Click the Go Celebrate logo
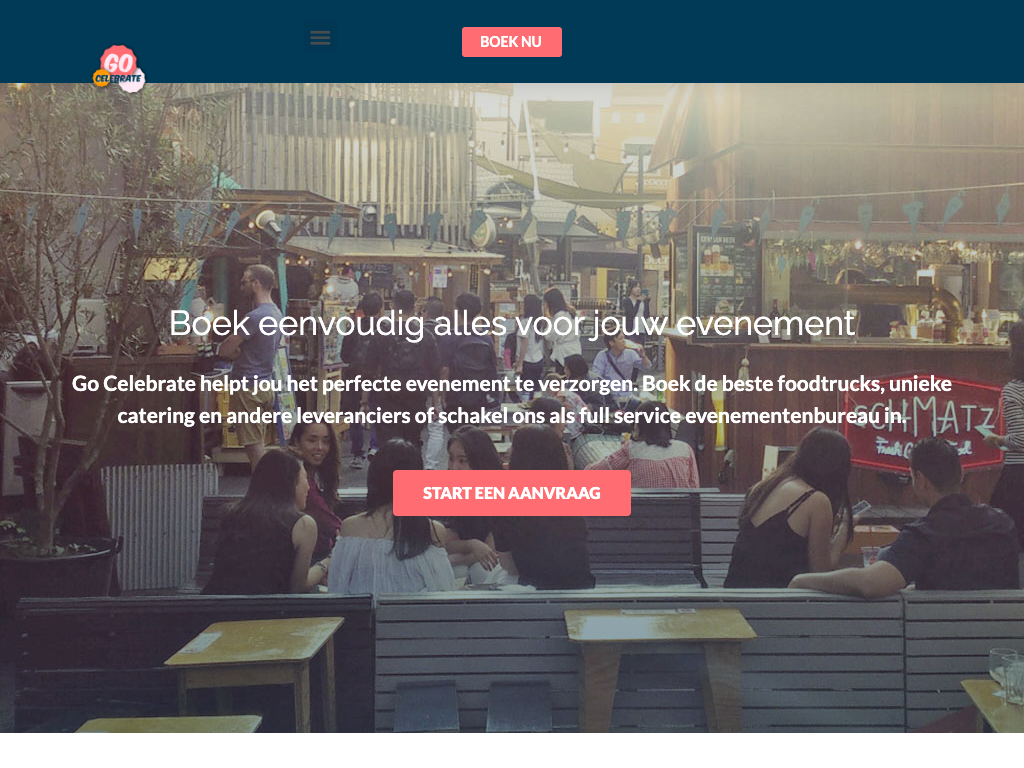 119,69
